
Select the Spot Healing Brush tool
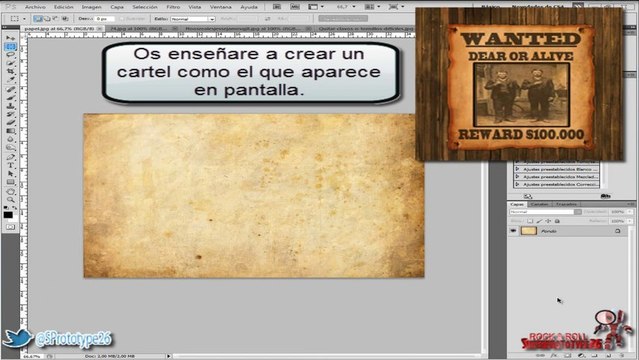pos(10,89)
